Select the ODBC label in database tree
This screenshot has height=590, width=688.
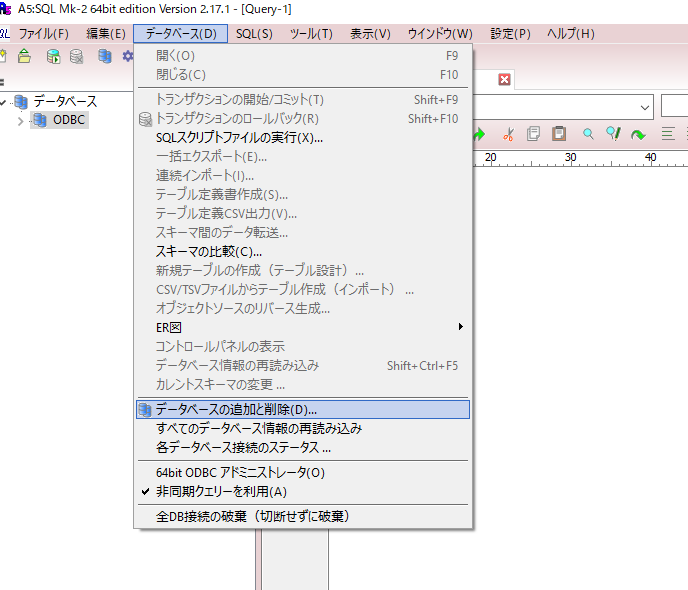69,120
